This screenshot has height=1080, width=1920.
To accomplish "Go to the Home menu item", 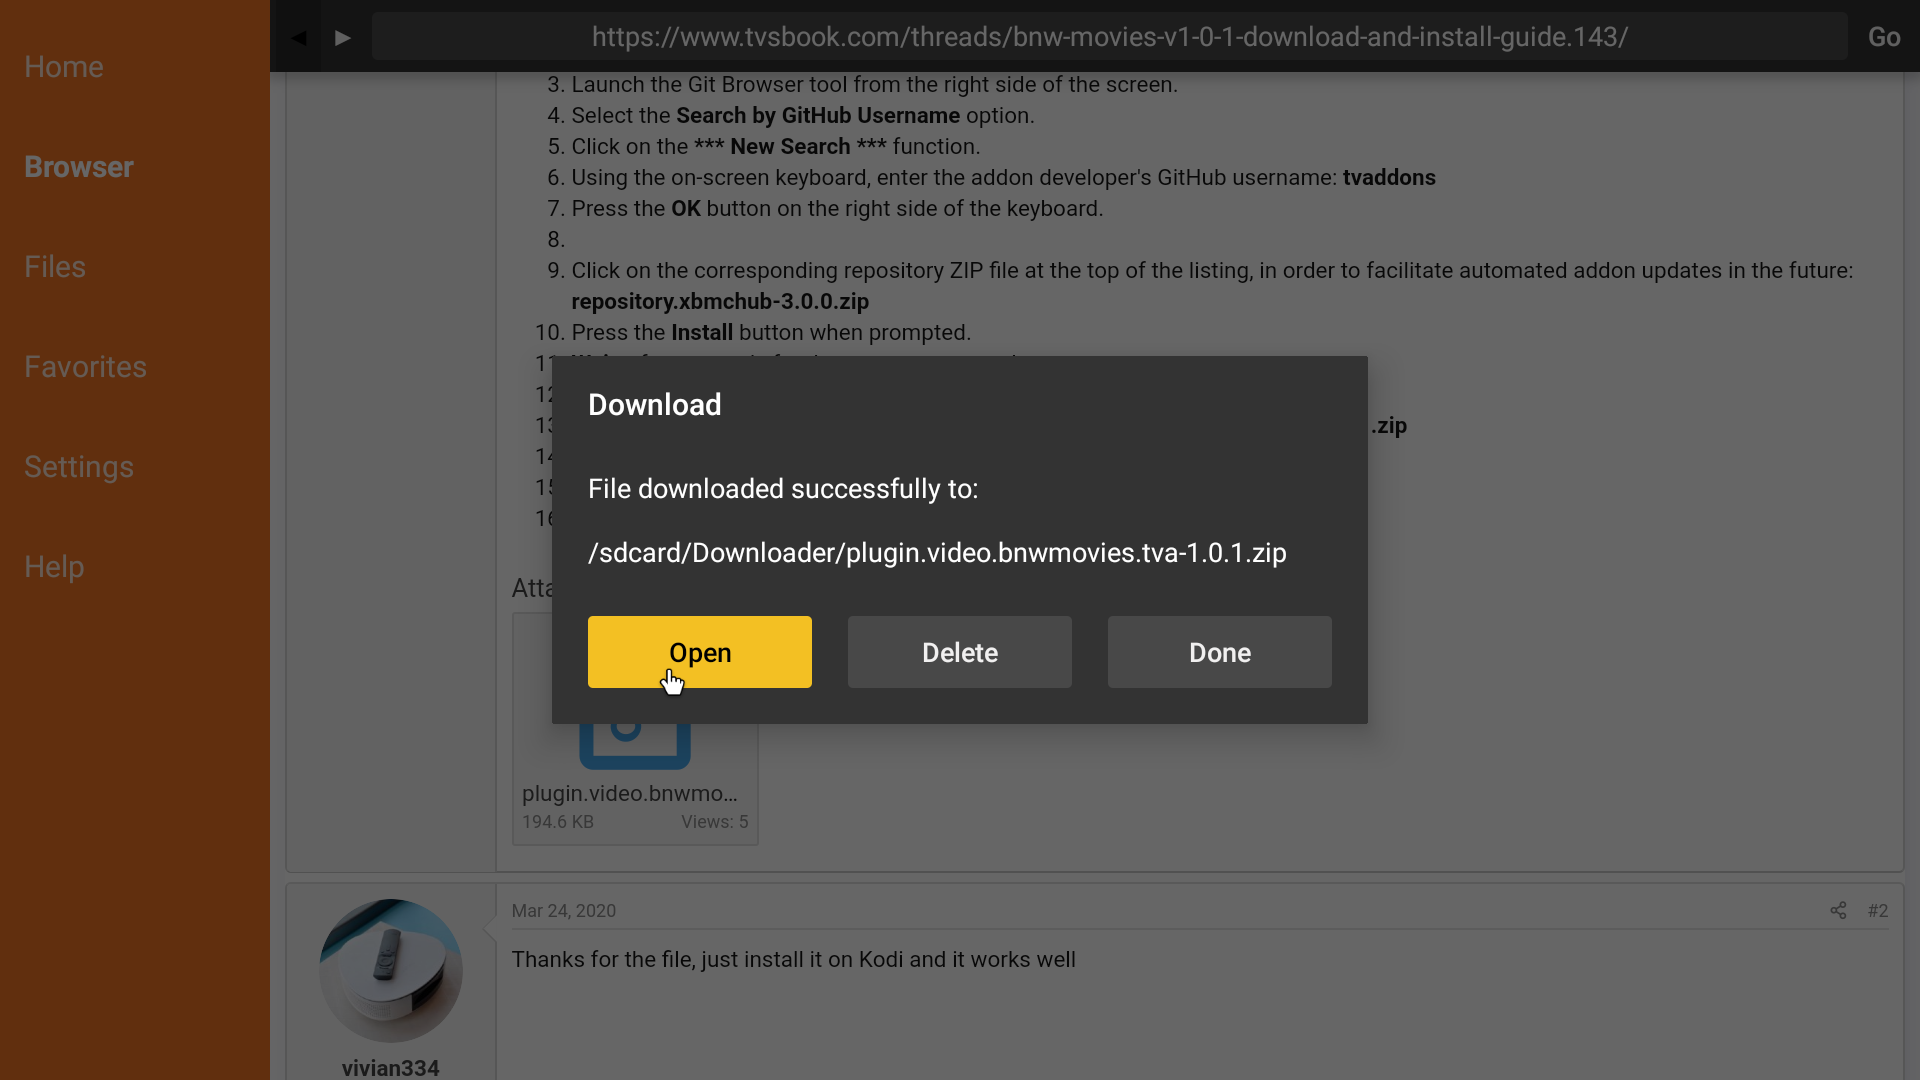I will 64,67.
